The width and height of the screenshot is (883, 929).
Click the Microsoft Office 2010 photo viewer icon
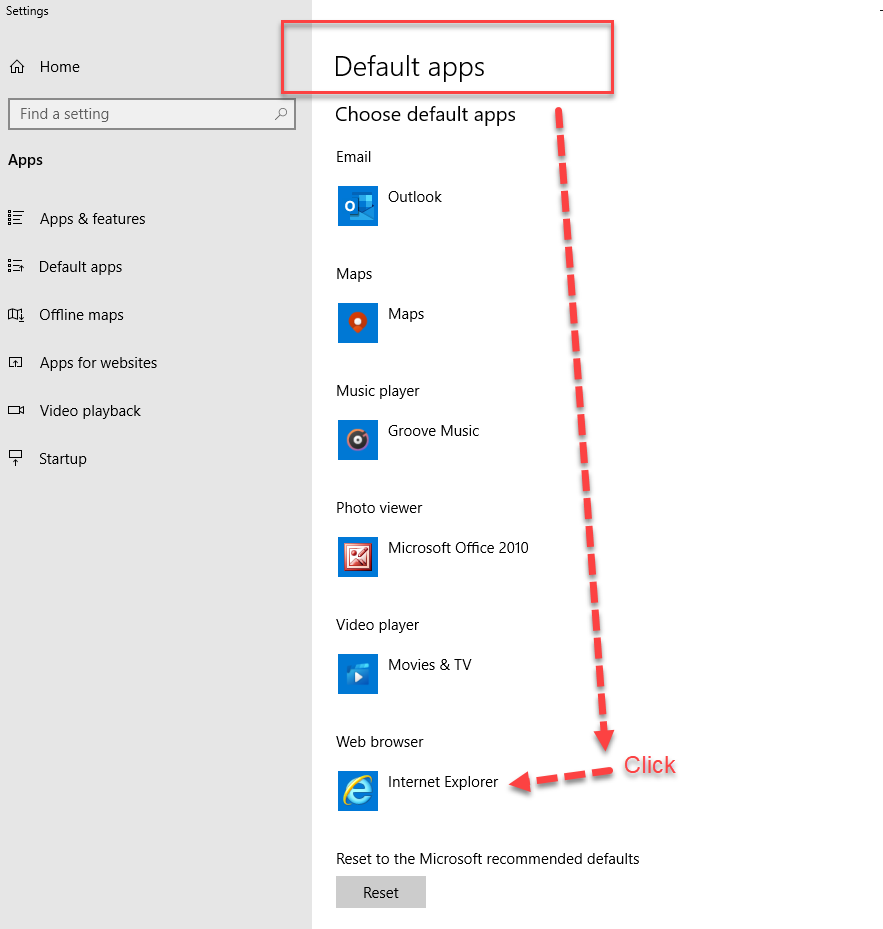357,557
